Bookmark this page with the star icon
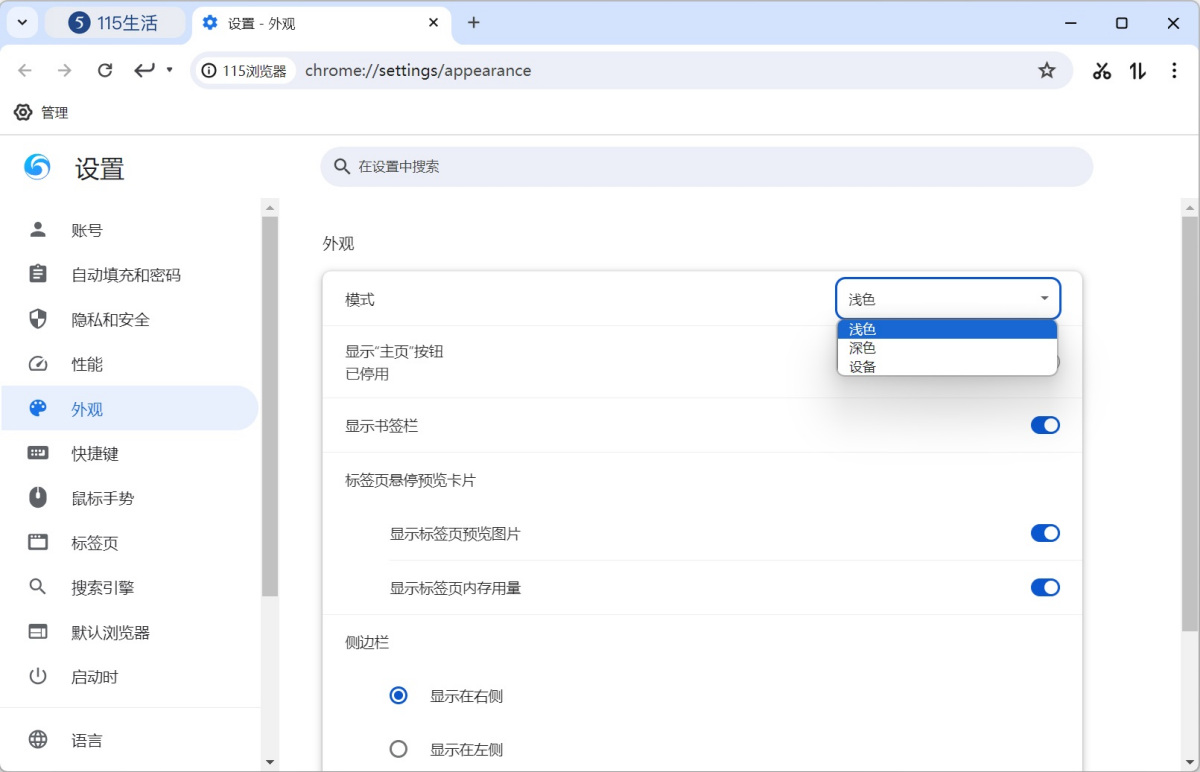Screen dimensions: 1200x772 (1046, 71)
